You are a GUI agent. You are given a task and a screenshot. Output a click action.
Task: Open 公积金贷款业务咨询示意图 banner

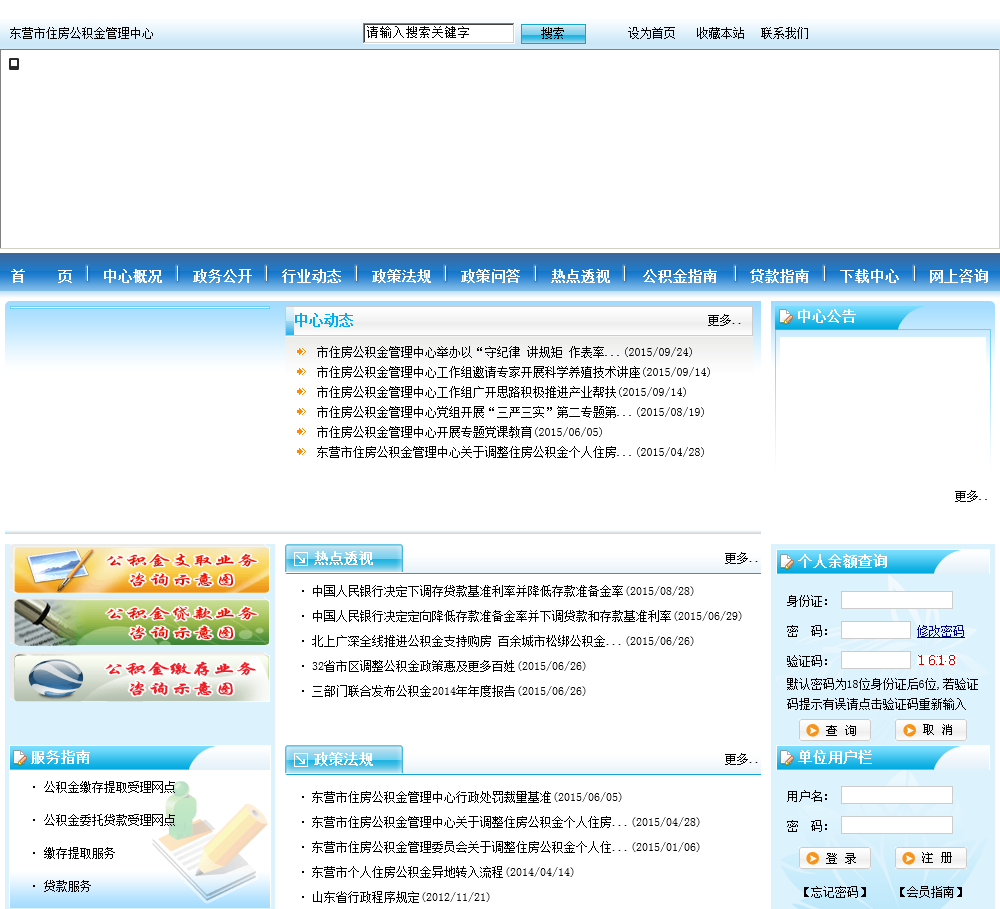[142, 623]
